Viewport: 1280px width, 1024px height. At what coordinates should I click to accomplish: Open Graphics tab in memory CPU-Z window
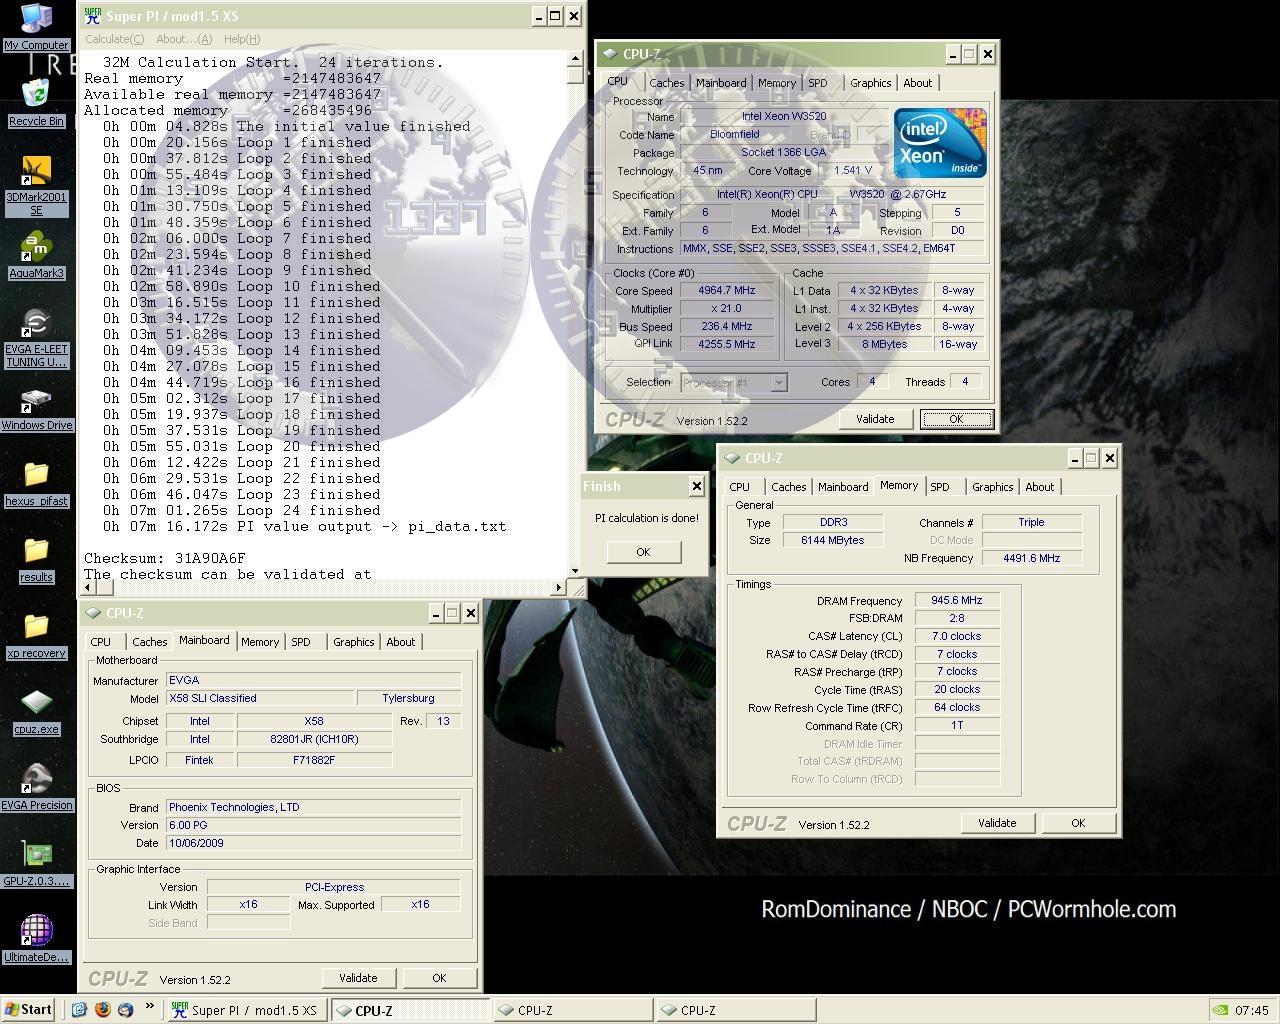tap(992, 487)
